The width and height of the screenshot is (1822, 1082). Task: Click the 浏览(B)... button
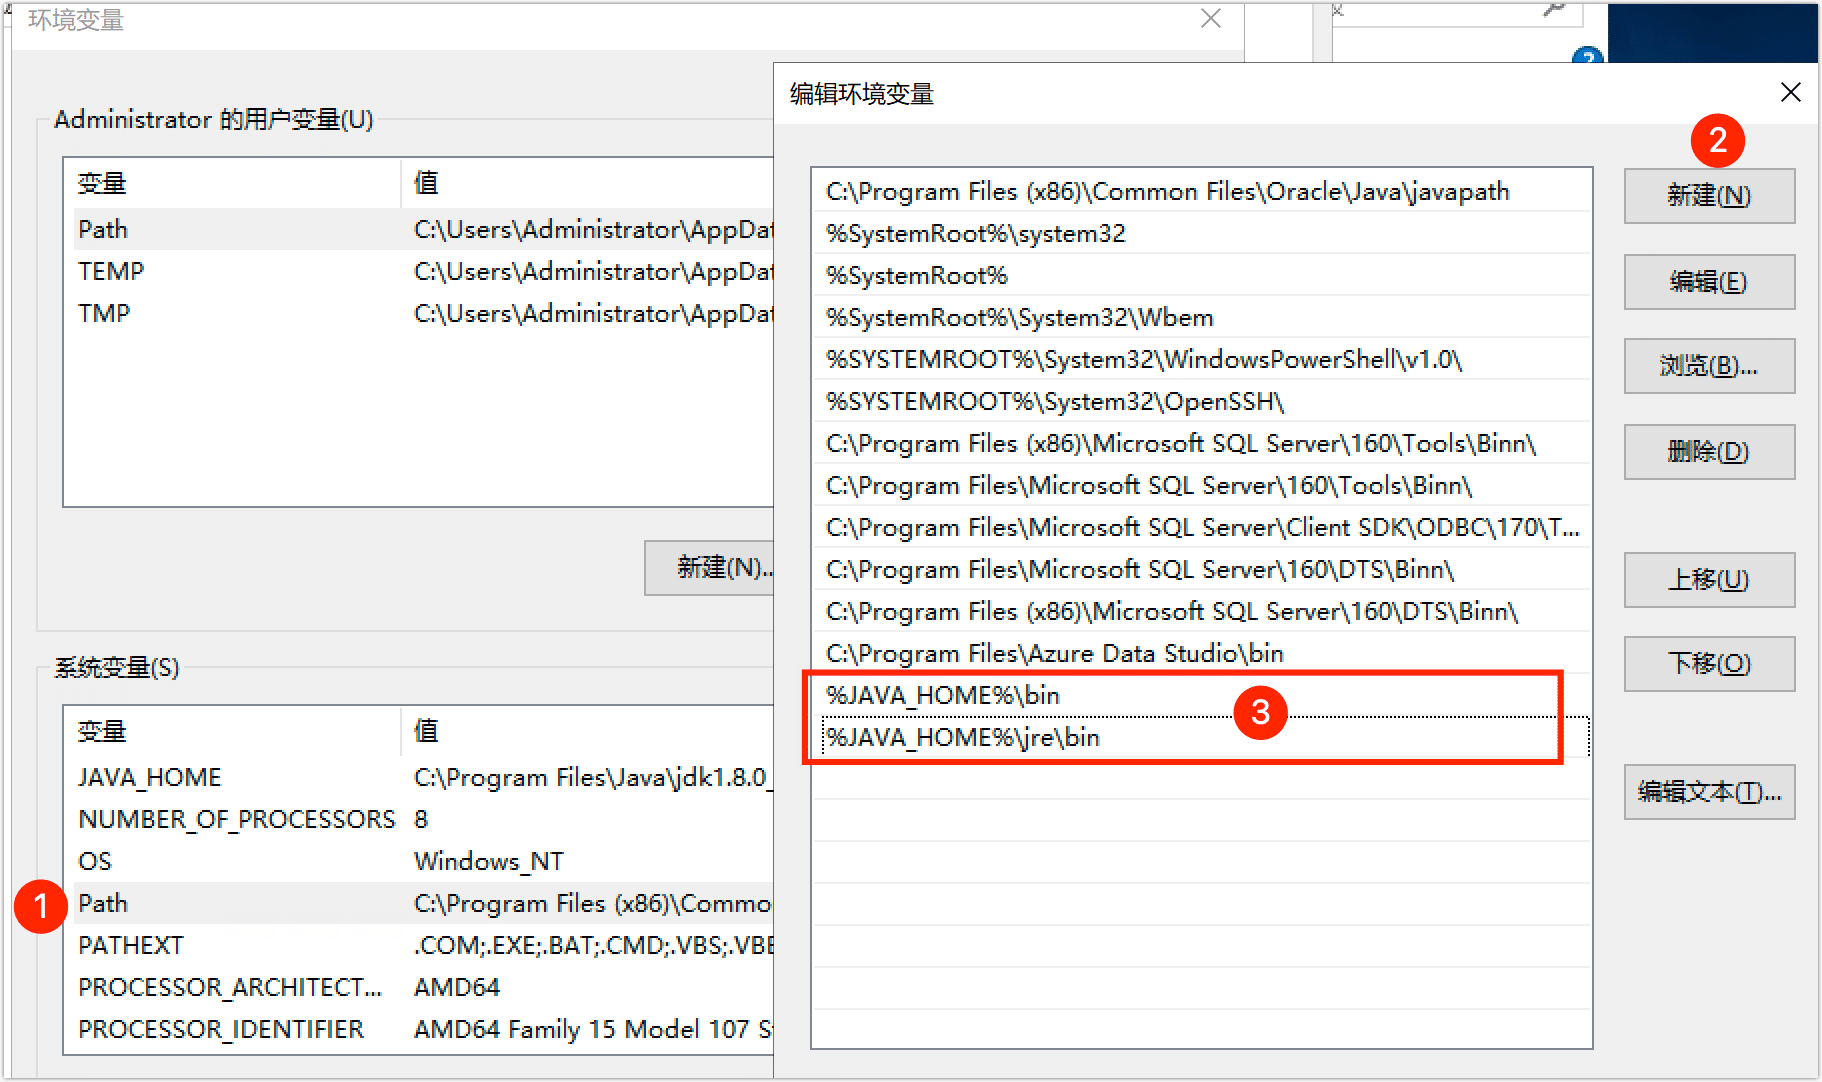pyautogui.click(x=1708, y=366)
